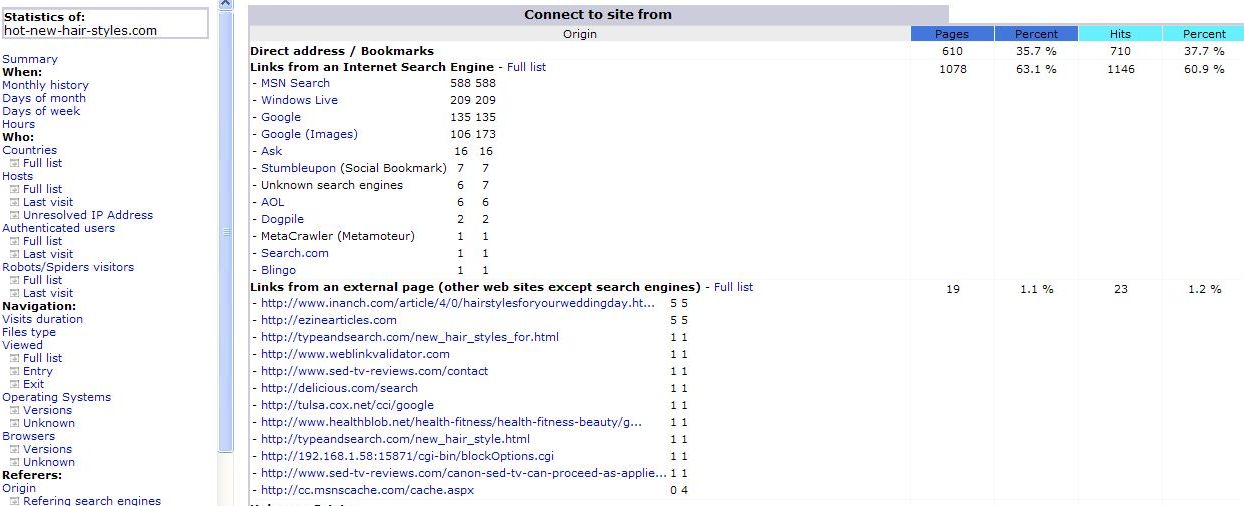Click the sidebar scrollbar up arrow

click(x=225, y=5)
